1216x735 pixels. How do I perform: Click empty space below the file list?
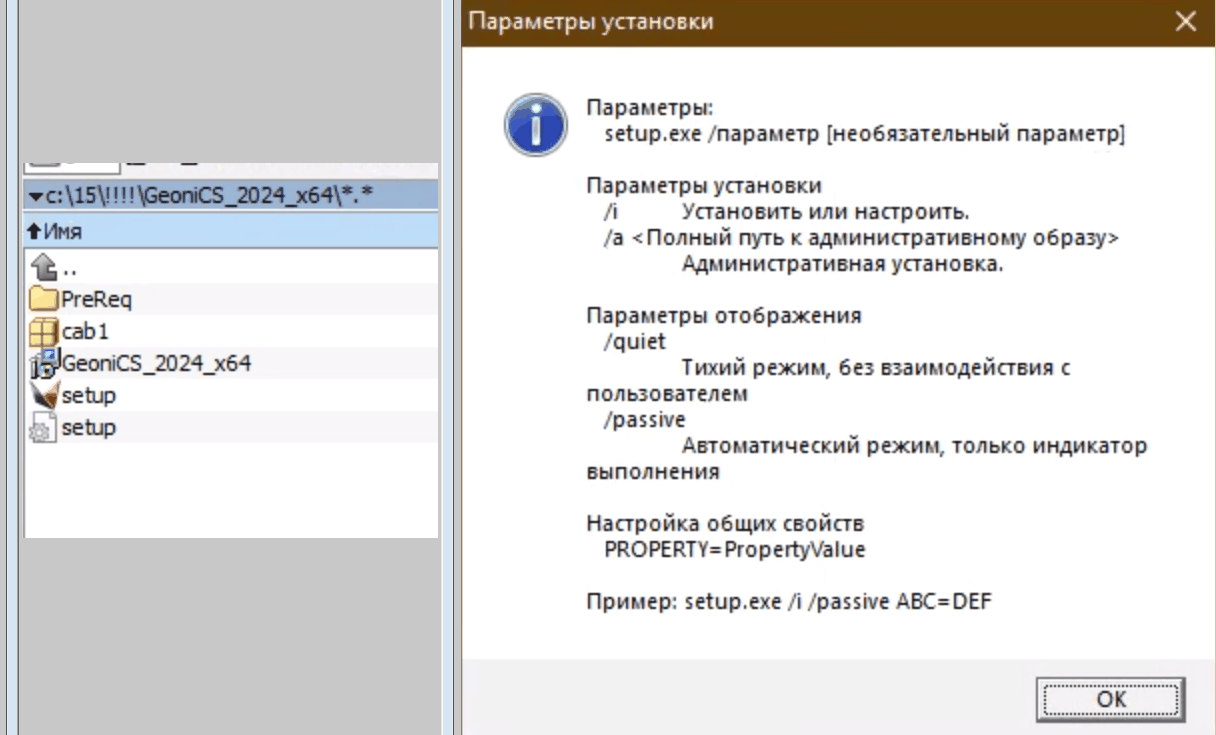point(230,490)
